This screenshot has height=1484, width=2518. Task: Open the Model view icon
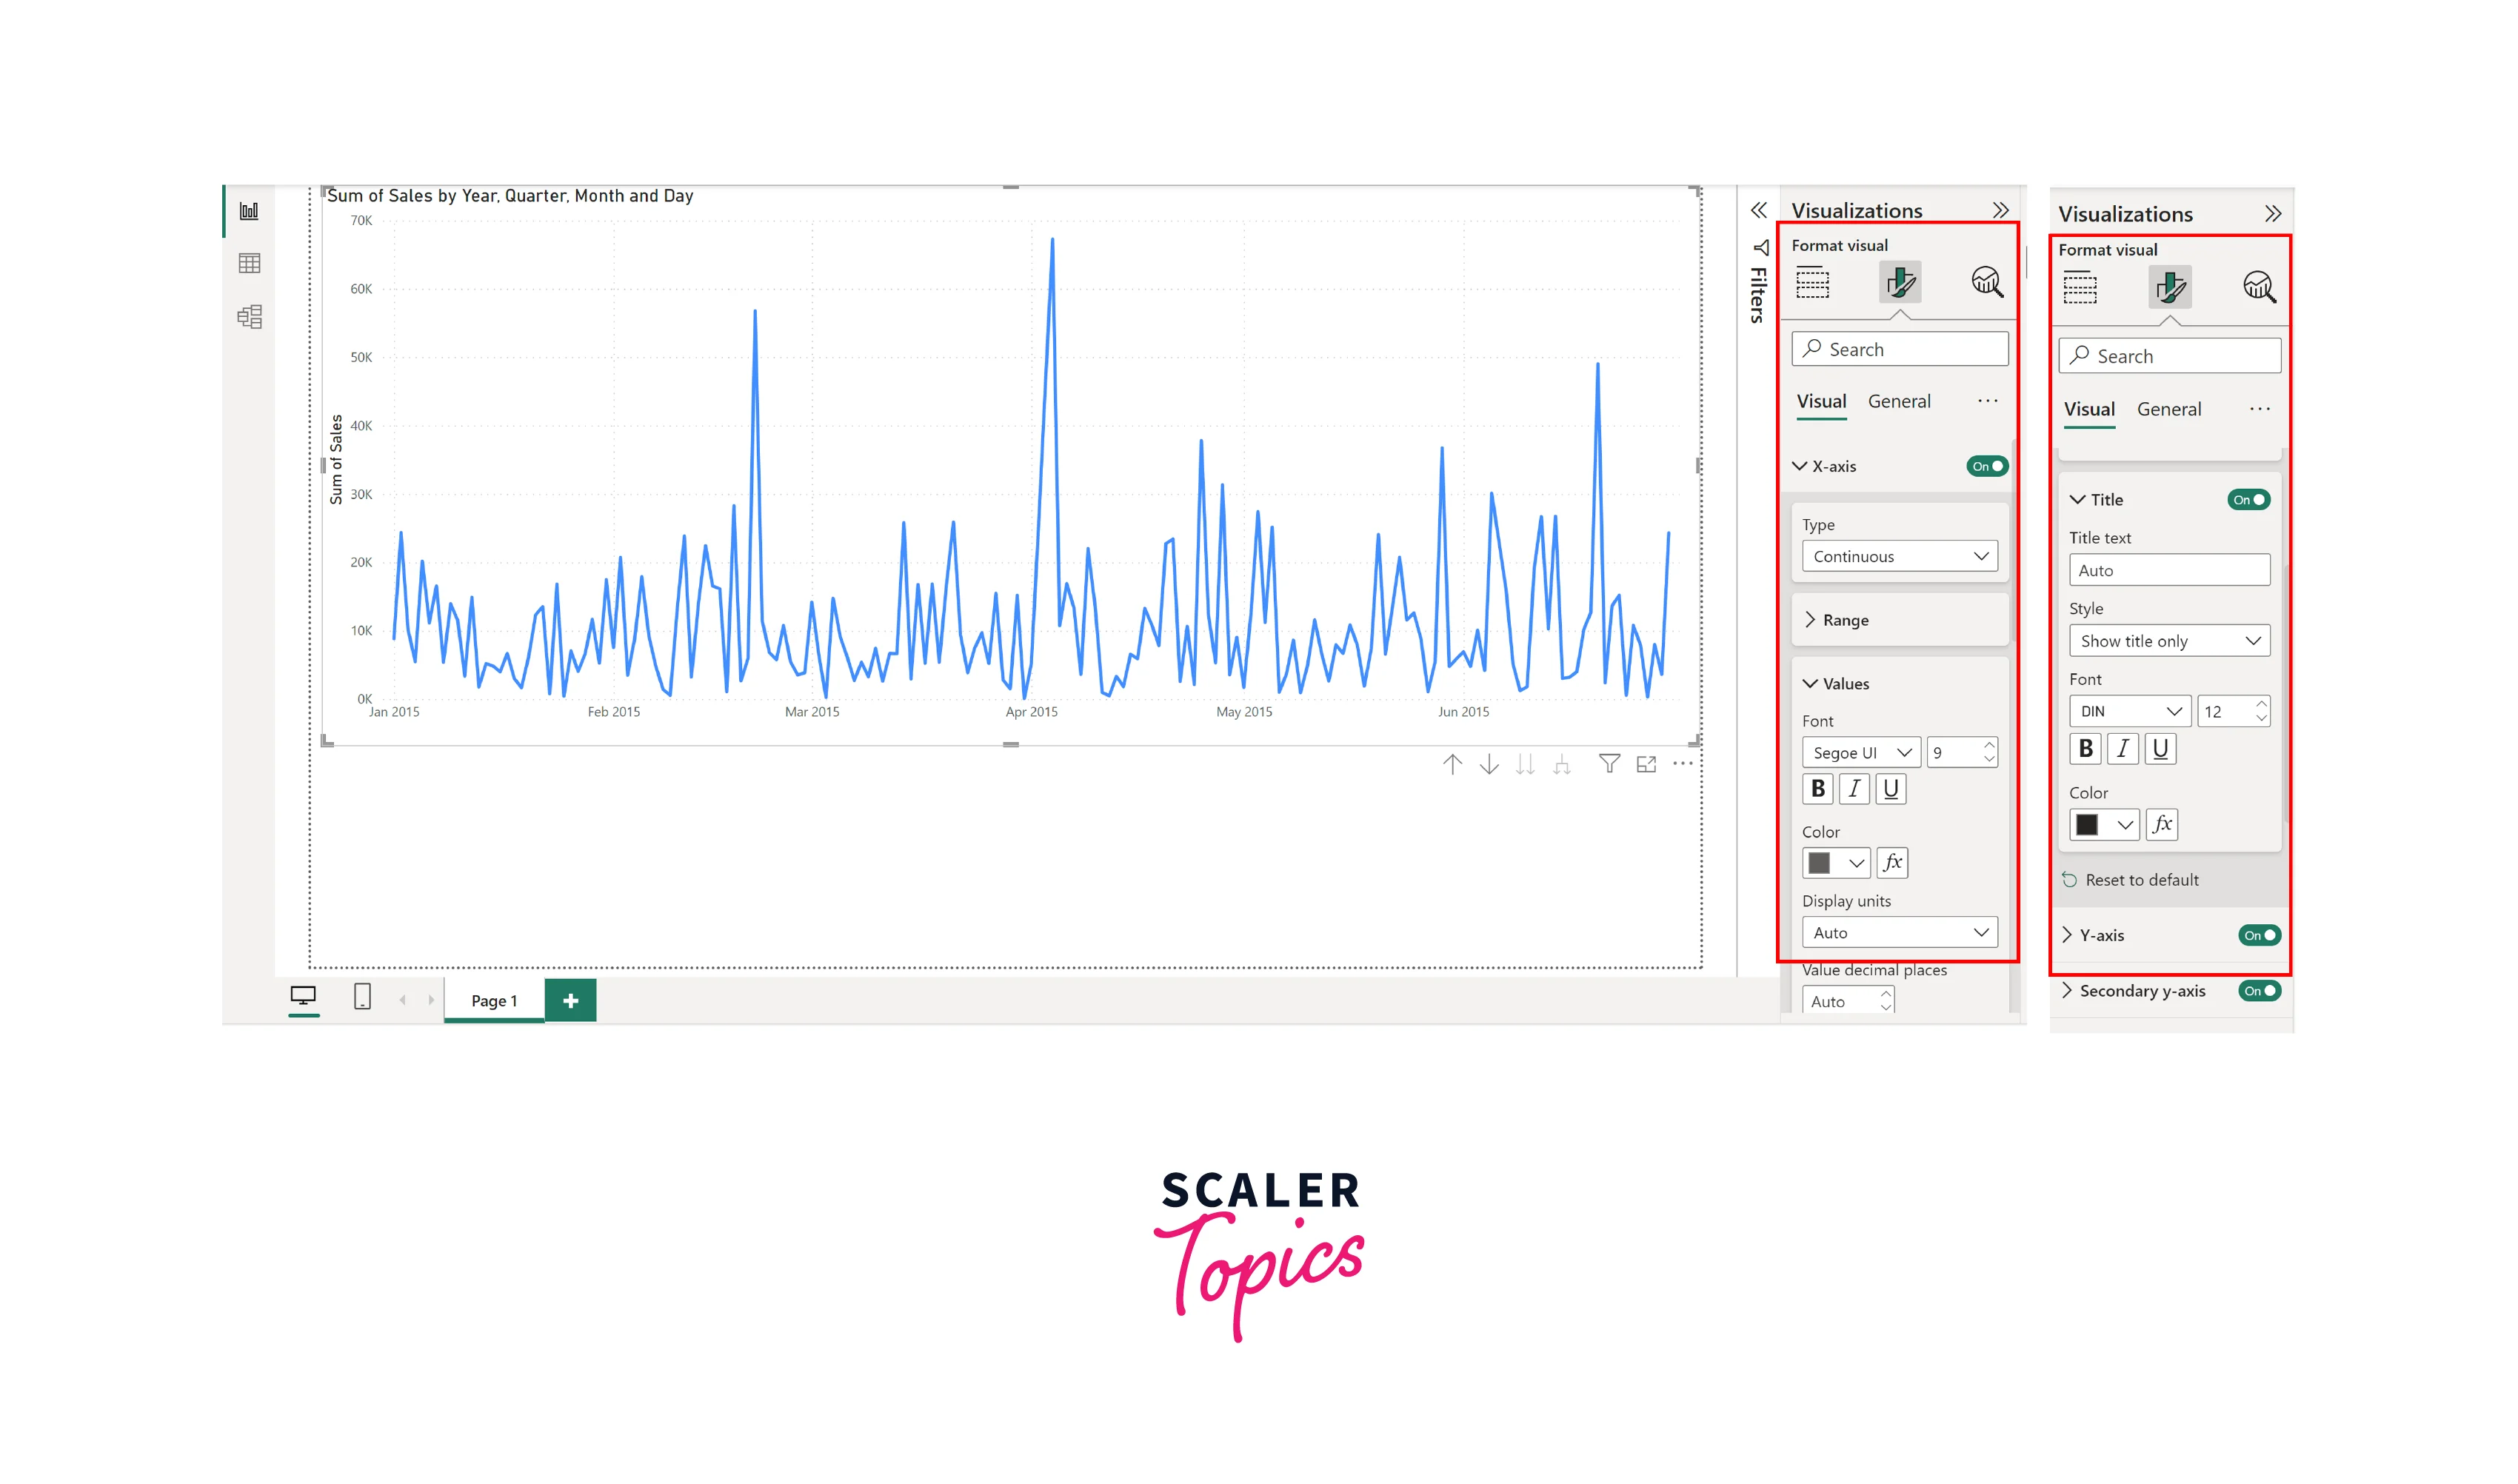(249, 317)
